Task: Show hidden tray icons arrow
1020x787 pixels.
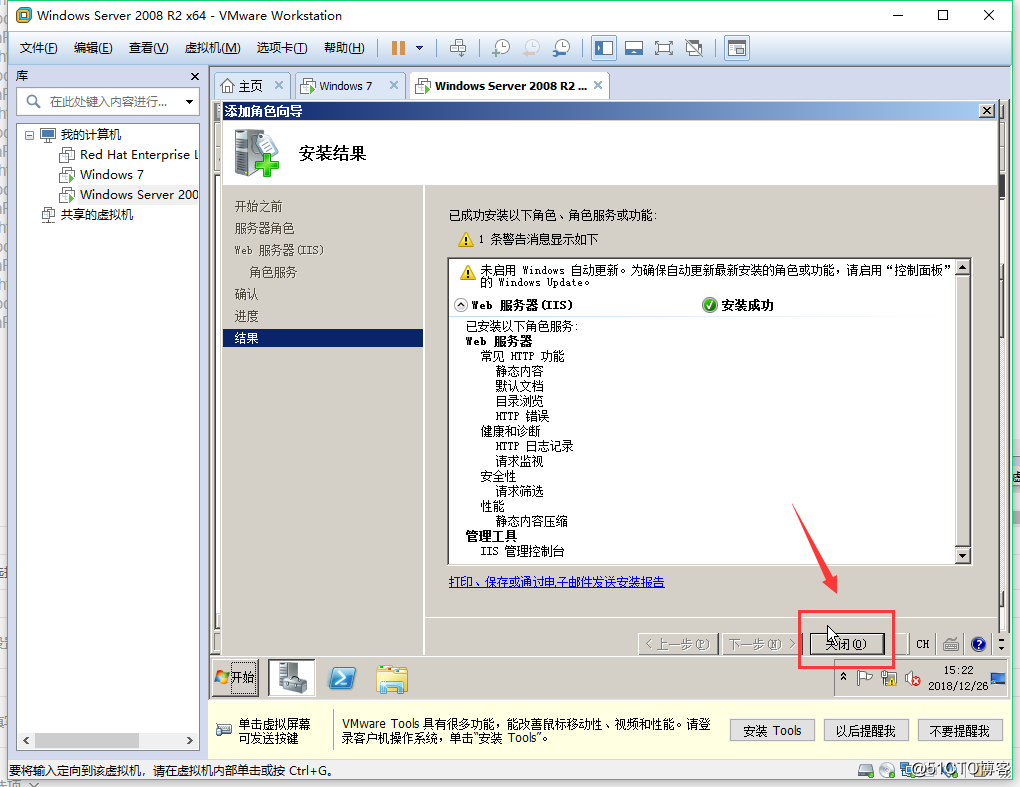Action: (843, 677)
